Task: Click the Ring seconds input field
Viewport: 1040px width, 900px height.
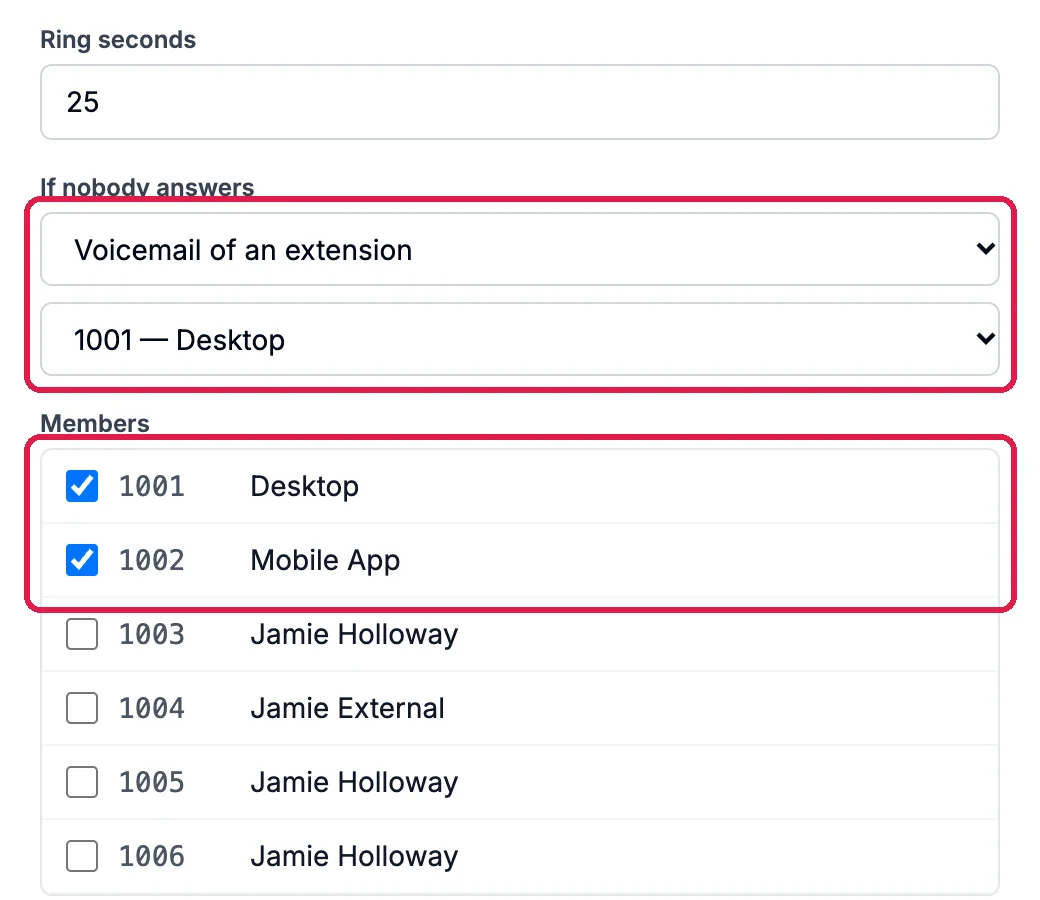Action: [519, 102]
